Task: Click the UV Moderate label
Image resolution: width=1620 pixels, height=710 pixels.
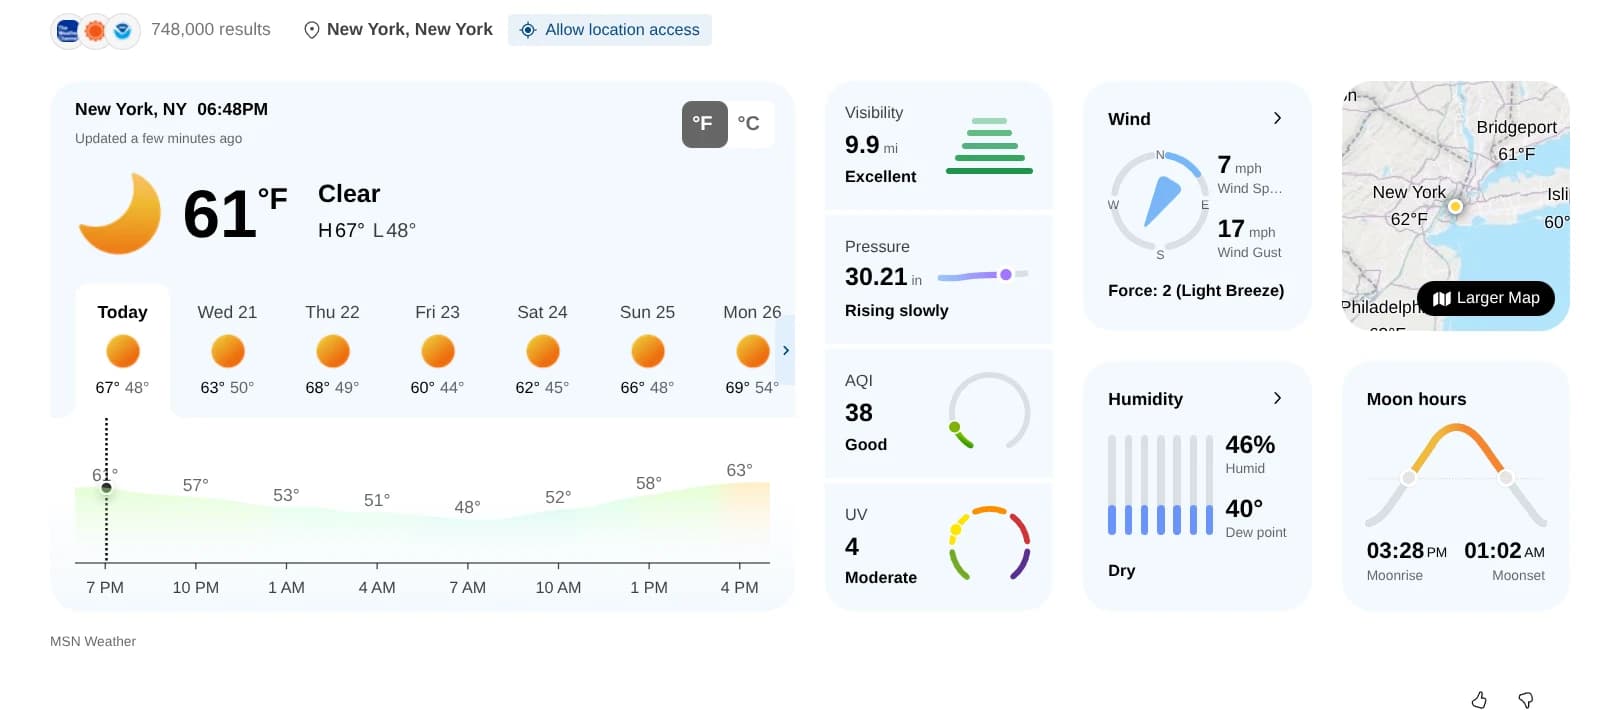Action: [881, 578]
